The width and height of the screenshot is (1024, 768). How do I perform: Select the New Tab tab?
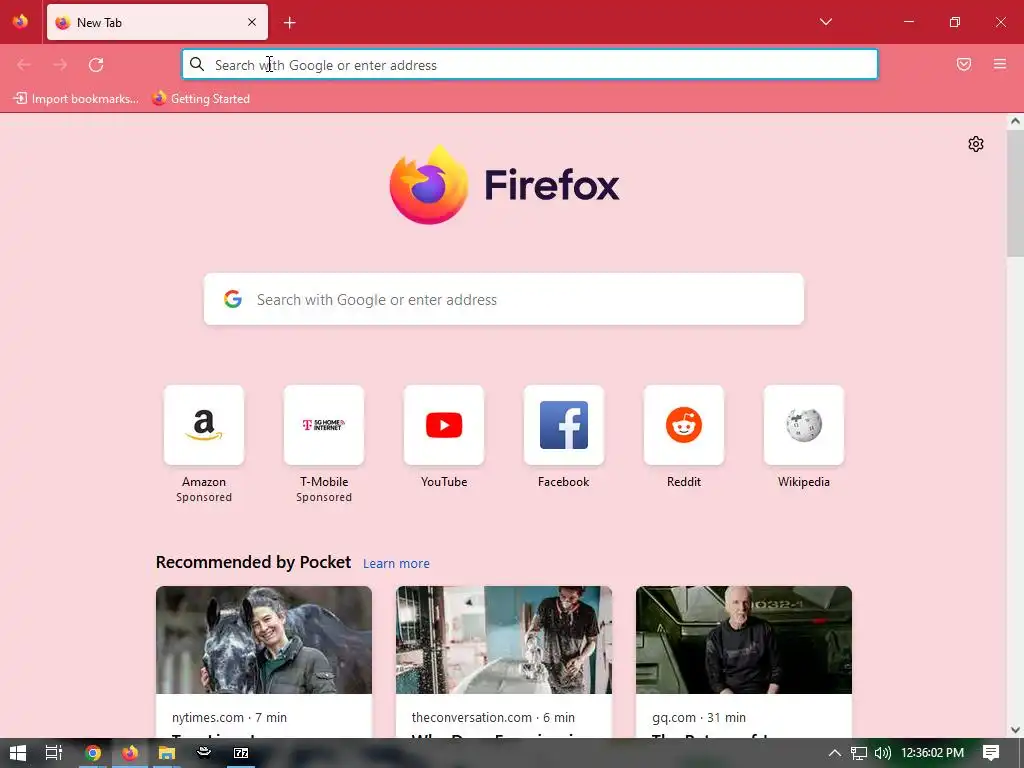pos(157,22)
